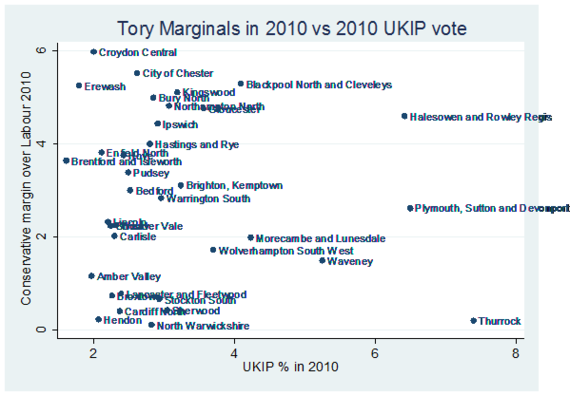Click the Brighton, Kemptown data point
This screenshot has width=570, height=396.
click(181, 185)
